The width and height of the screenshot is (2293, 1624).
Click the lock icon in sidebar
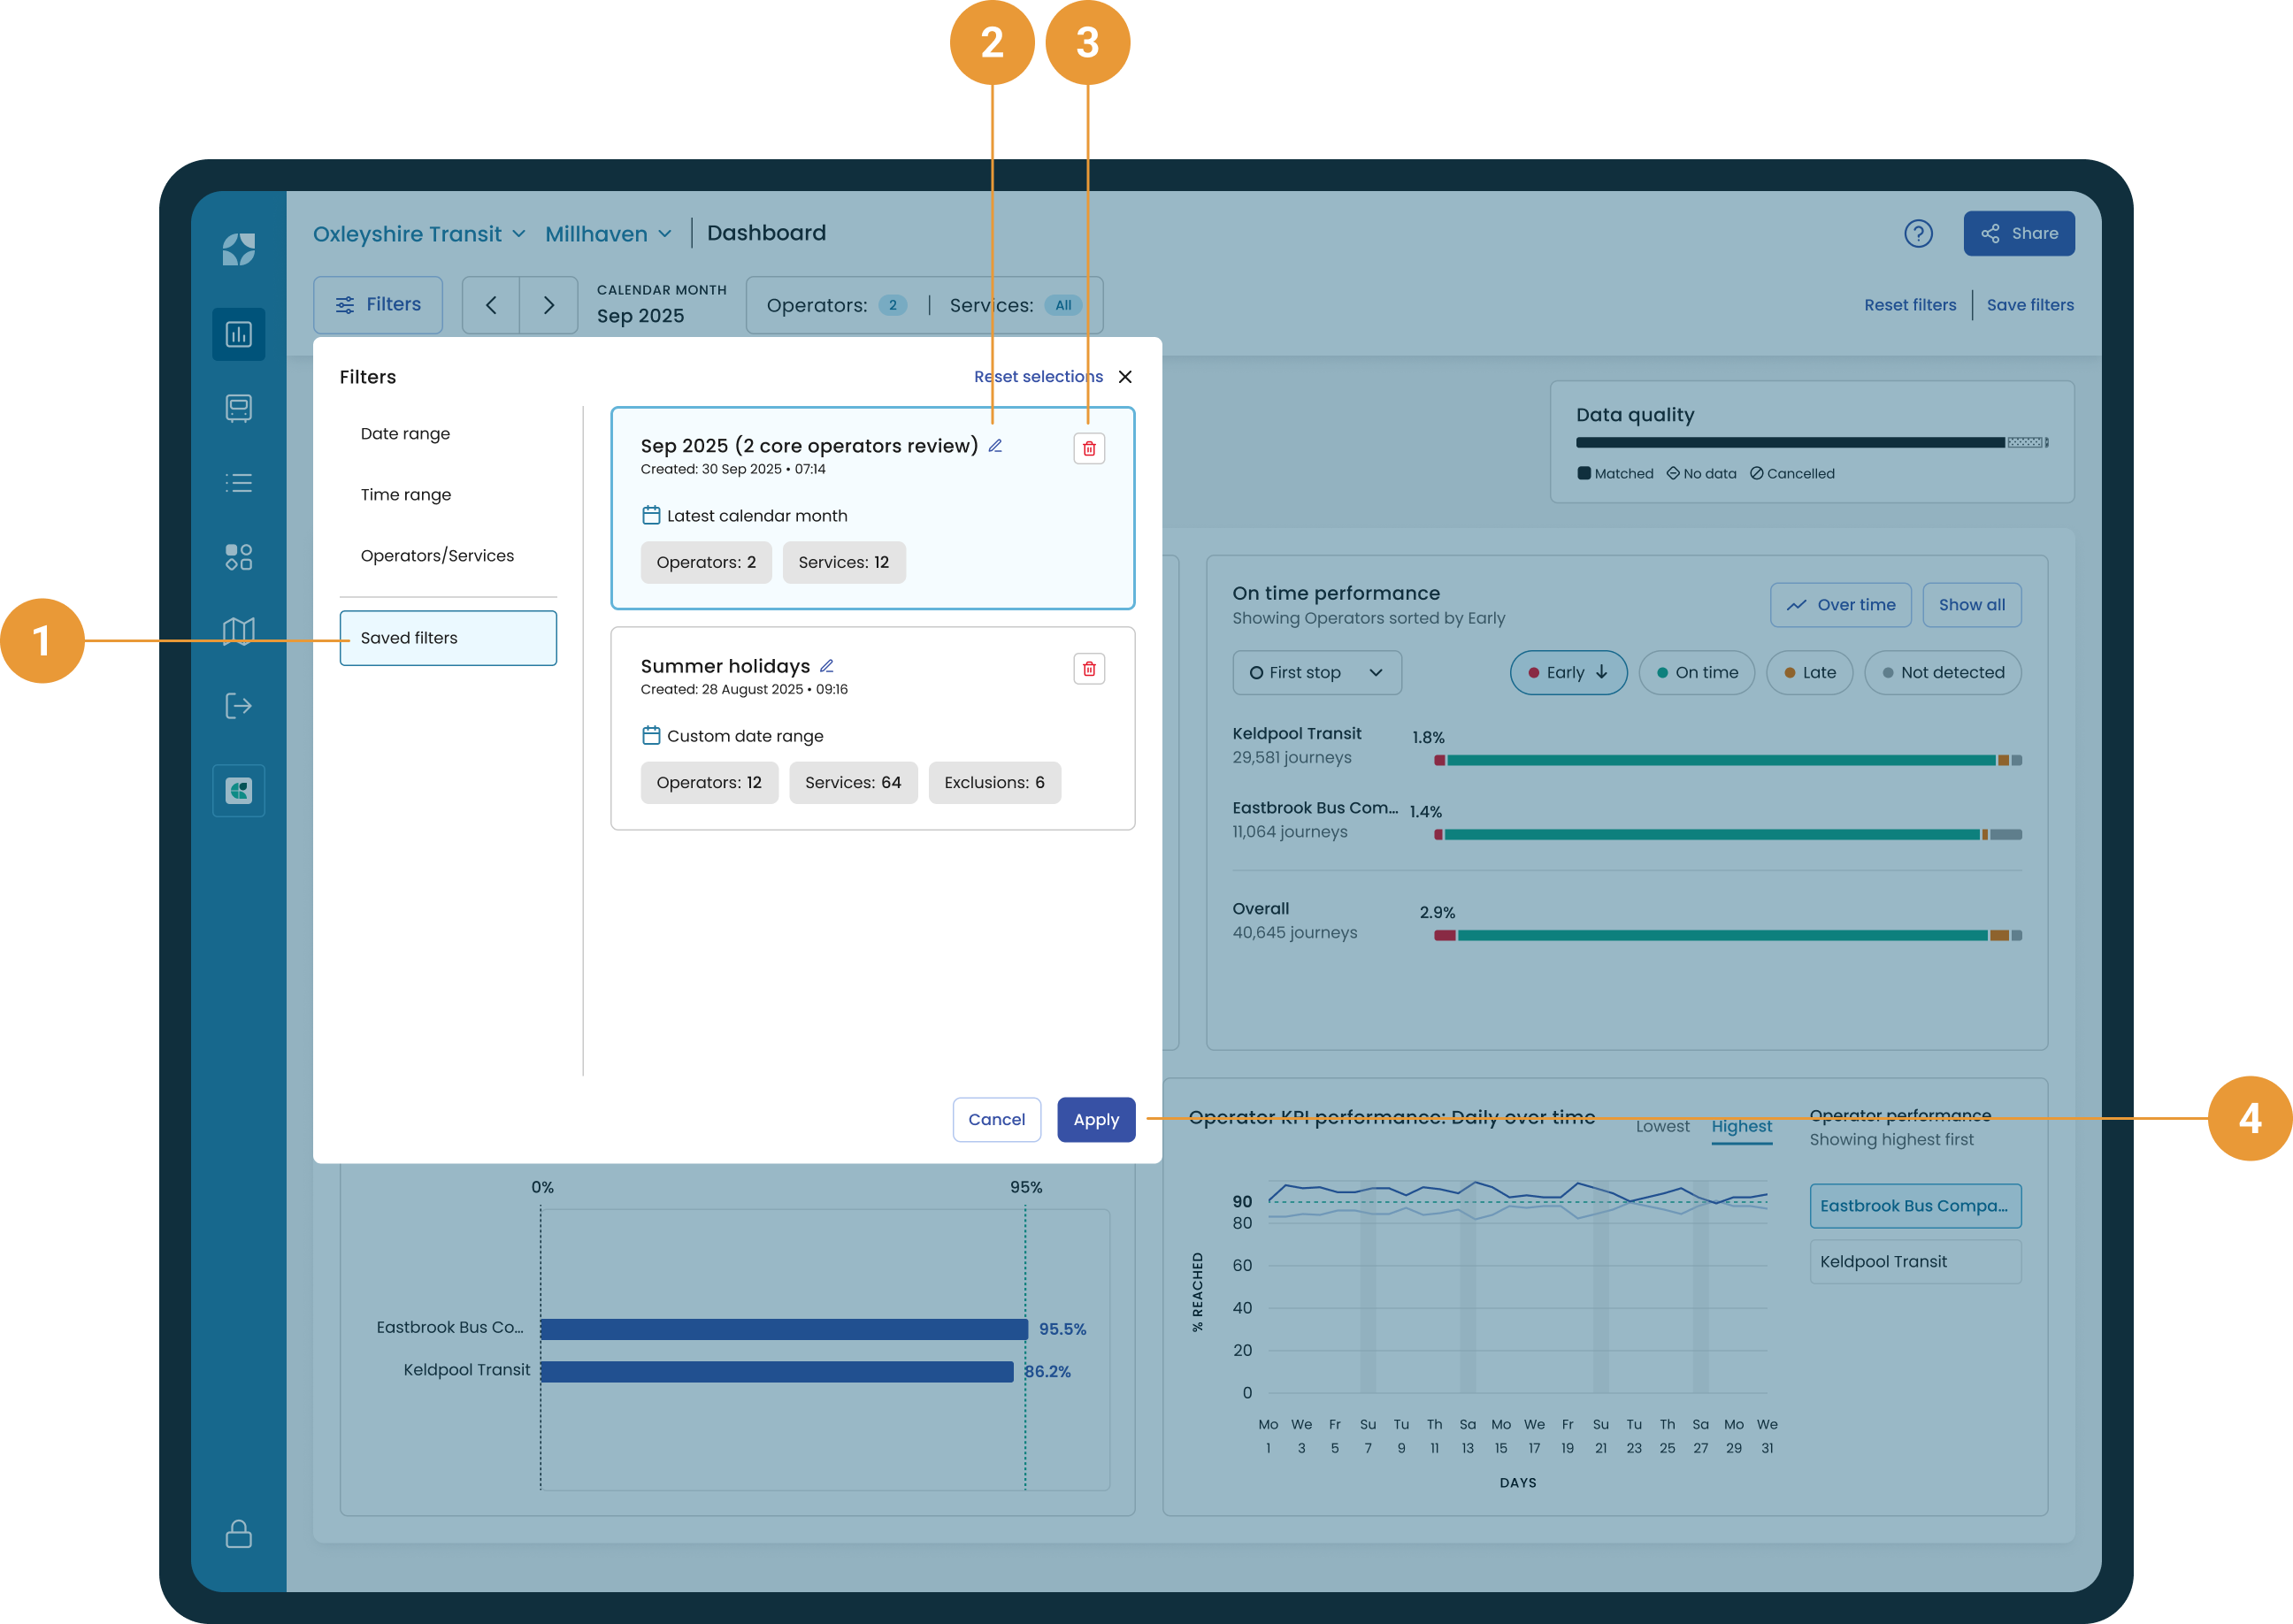[238, 1533]
